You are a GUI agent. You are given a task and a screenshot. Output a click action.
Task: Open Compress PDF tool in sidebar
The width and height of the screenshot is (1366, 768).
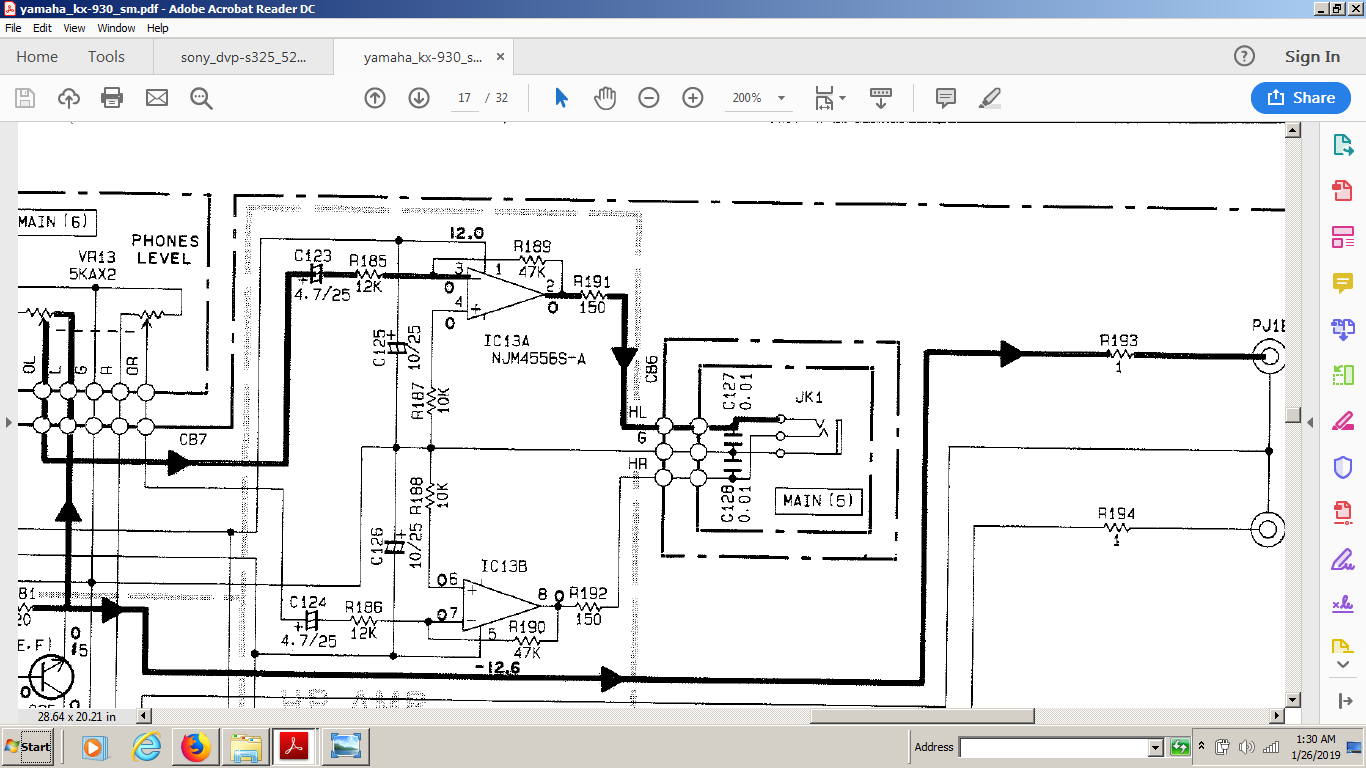click(x=1343, y=513)
